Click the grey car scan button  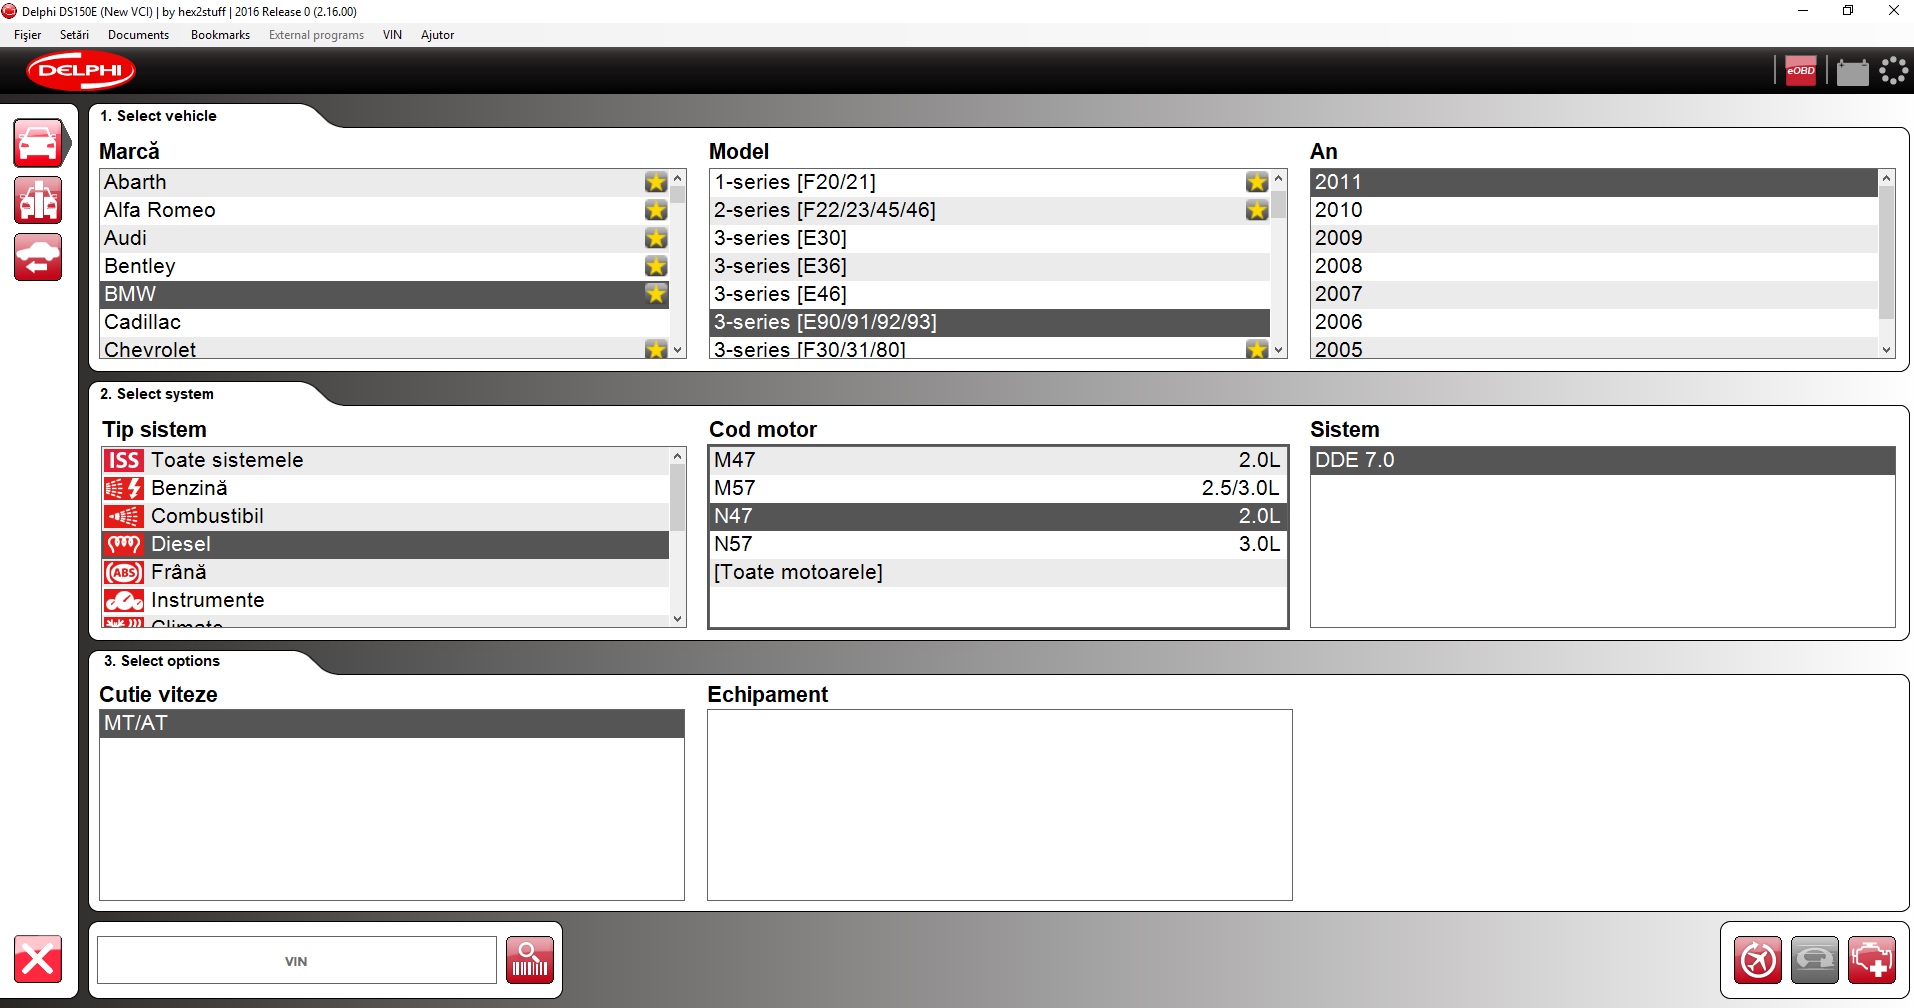click(x=1815, y=960)
